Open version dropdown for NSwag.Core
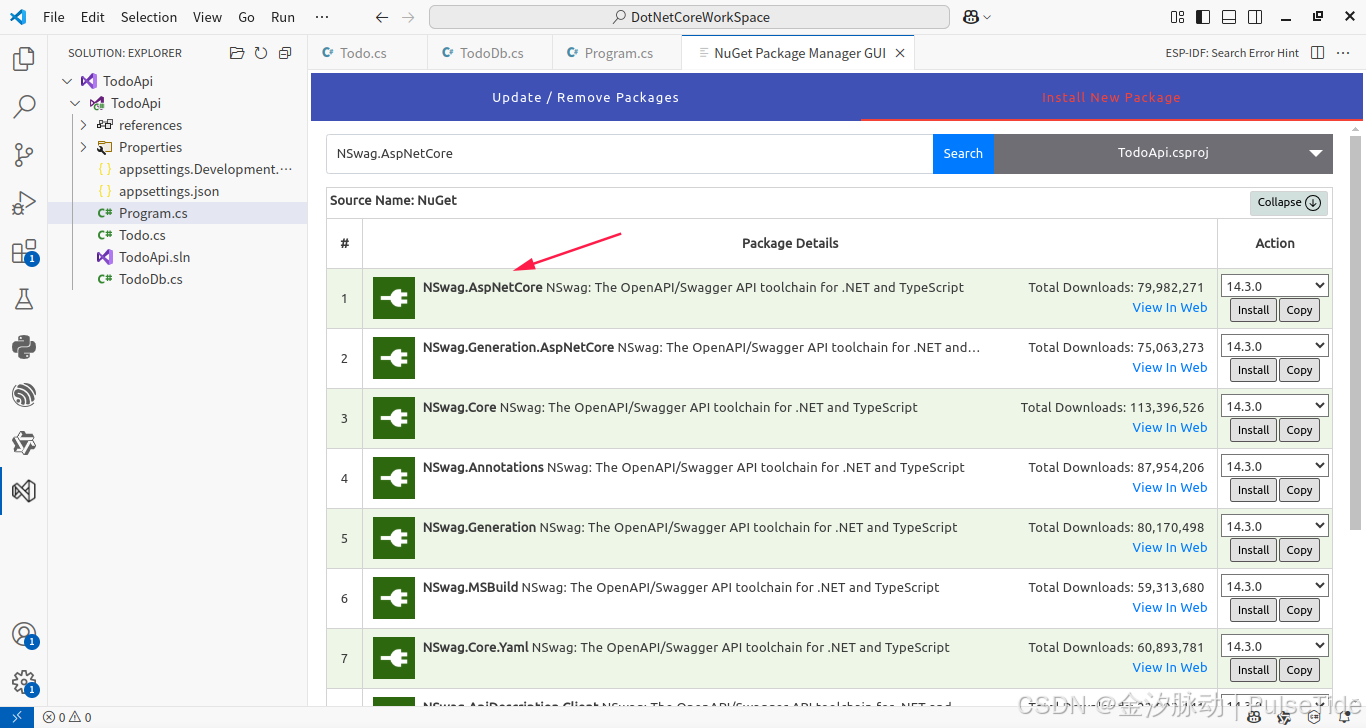The width and height of the screenshot is (1366, 728). 1275,406
